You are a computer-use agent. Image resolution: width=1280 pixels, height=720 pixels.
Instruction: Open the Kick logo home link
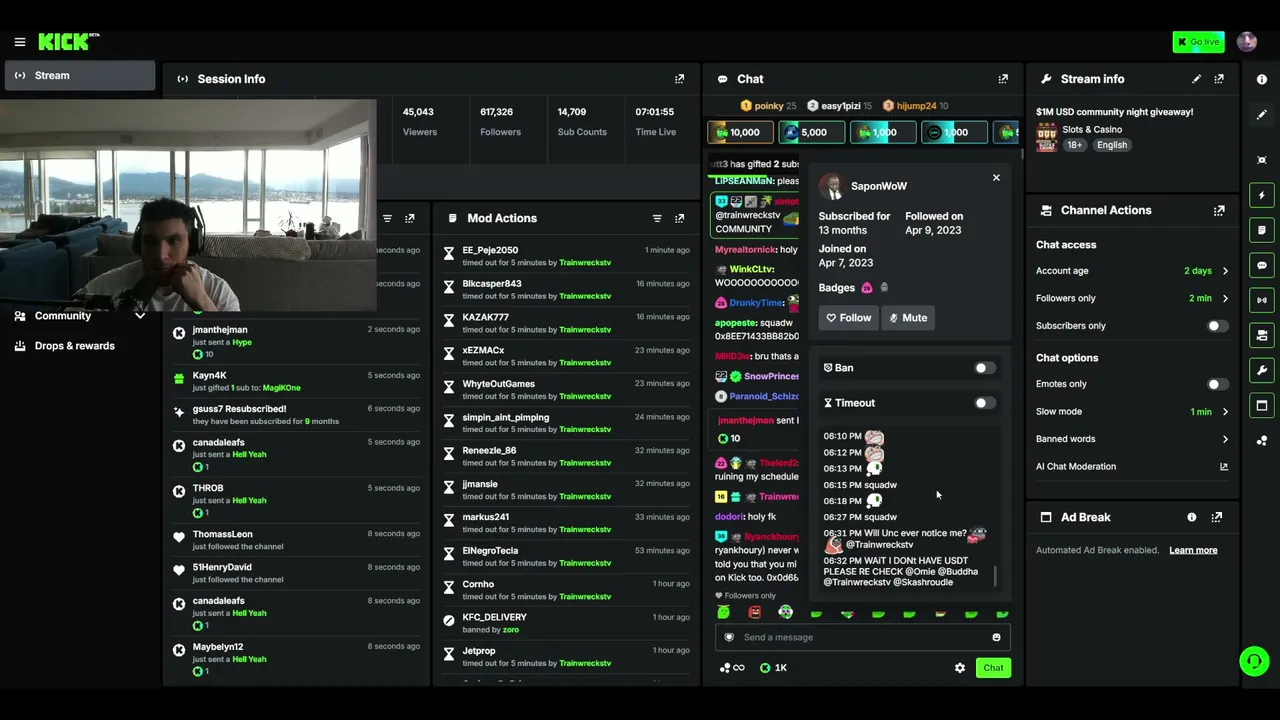pos(69,41)
